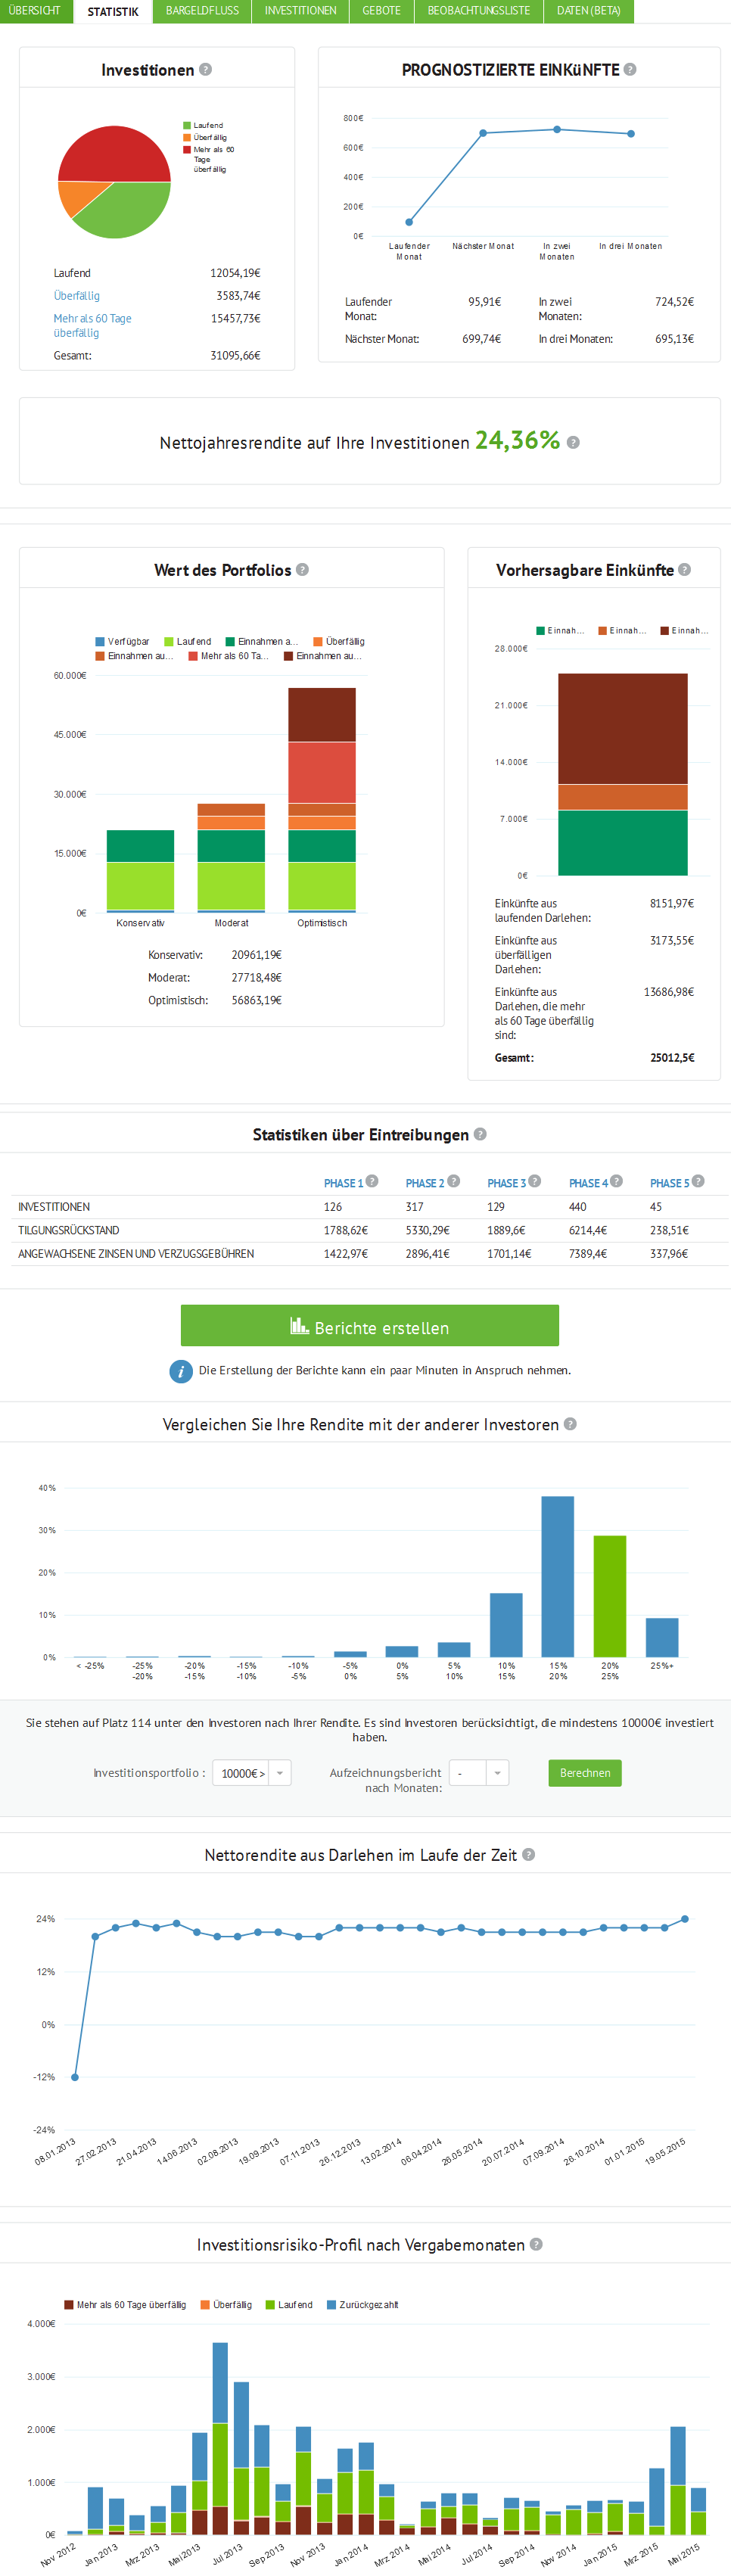Click the 24,36% return value
The height and width of the screenshot is (2576, 731).
pos(517,440)
